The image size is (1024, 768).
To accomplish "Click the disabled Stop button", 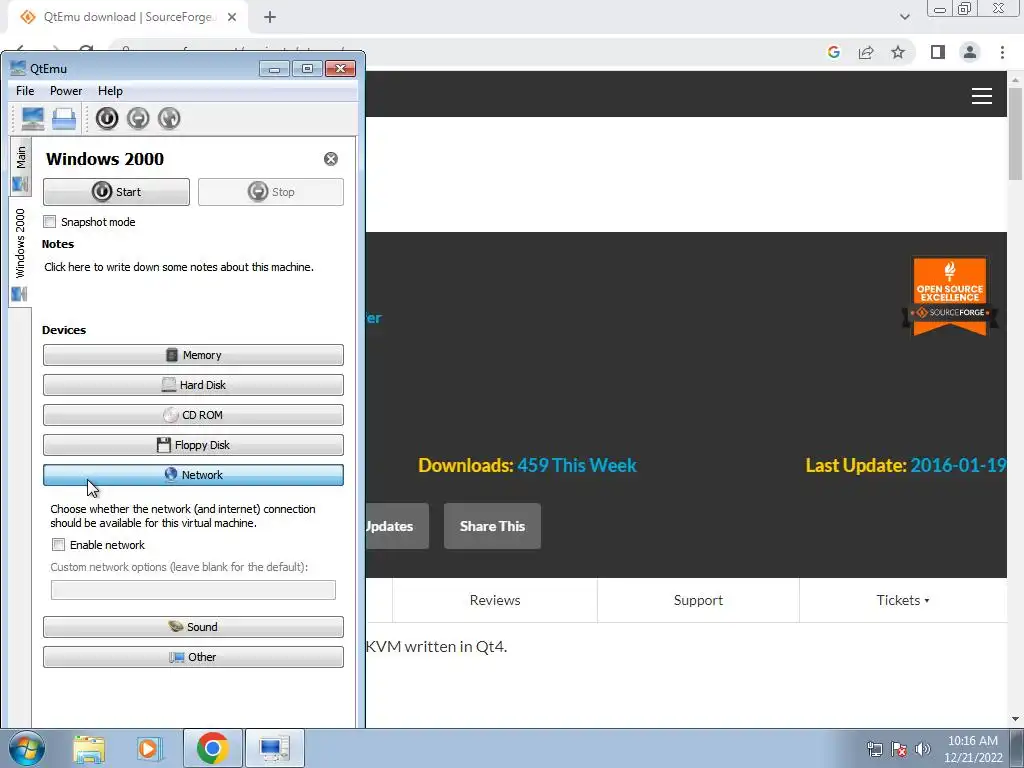I will [x=271, y=192].
